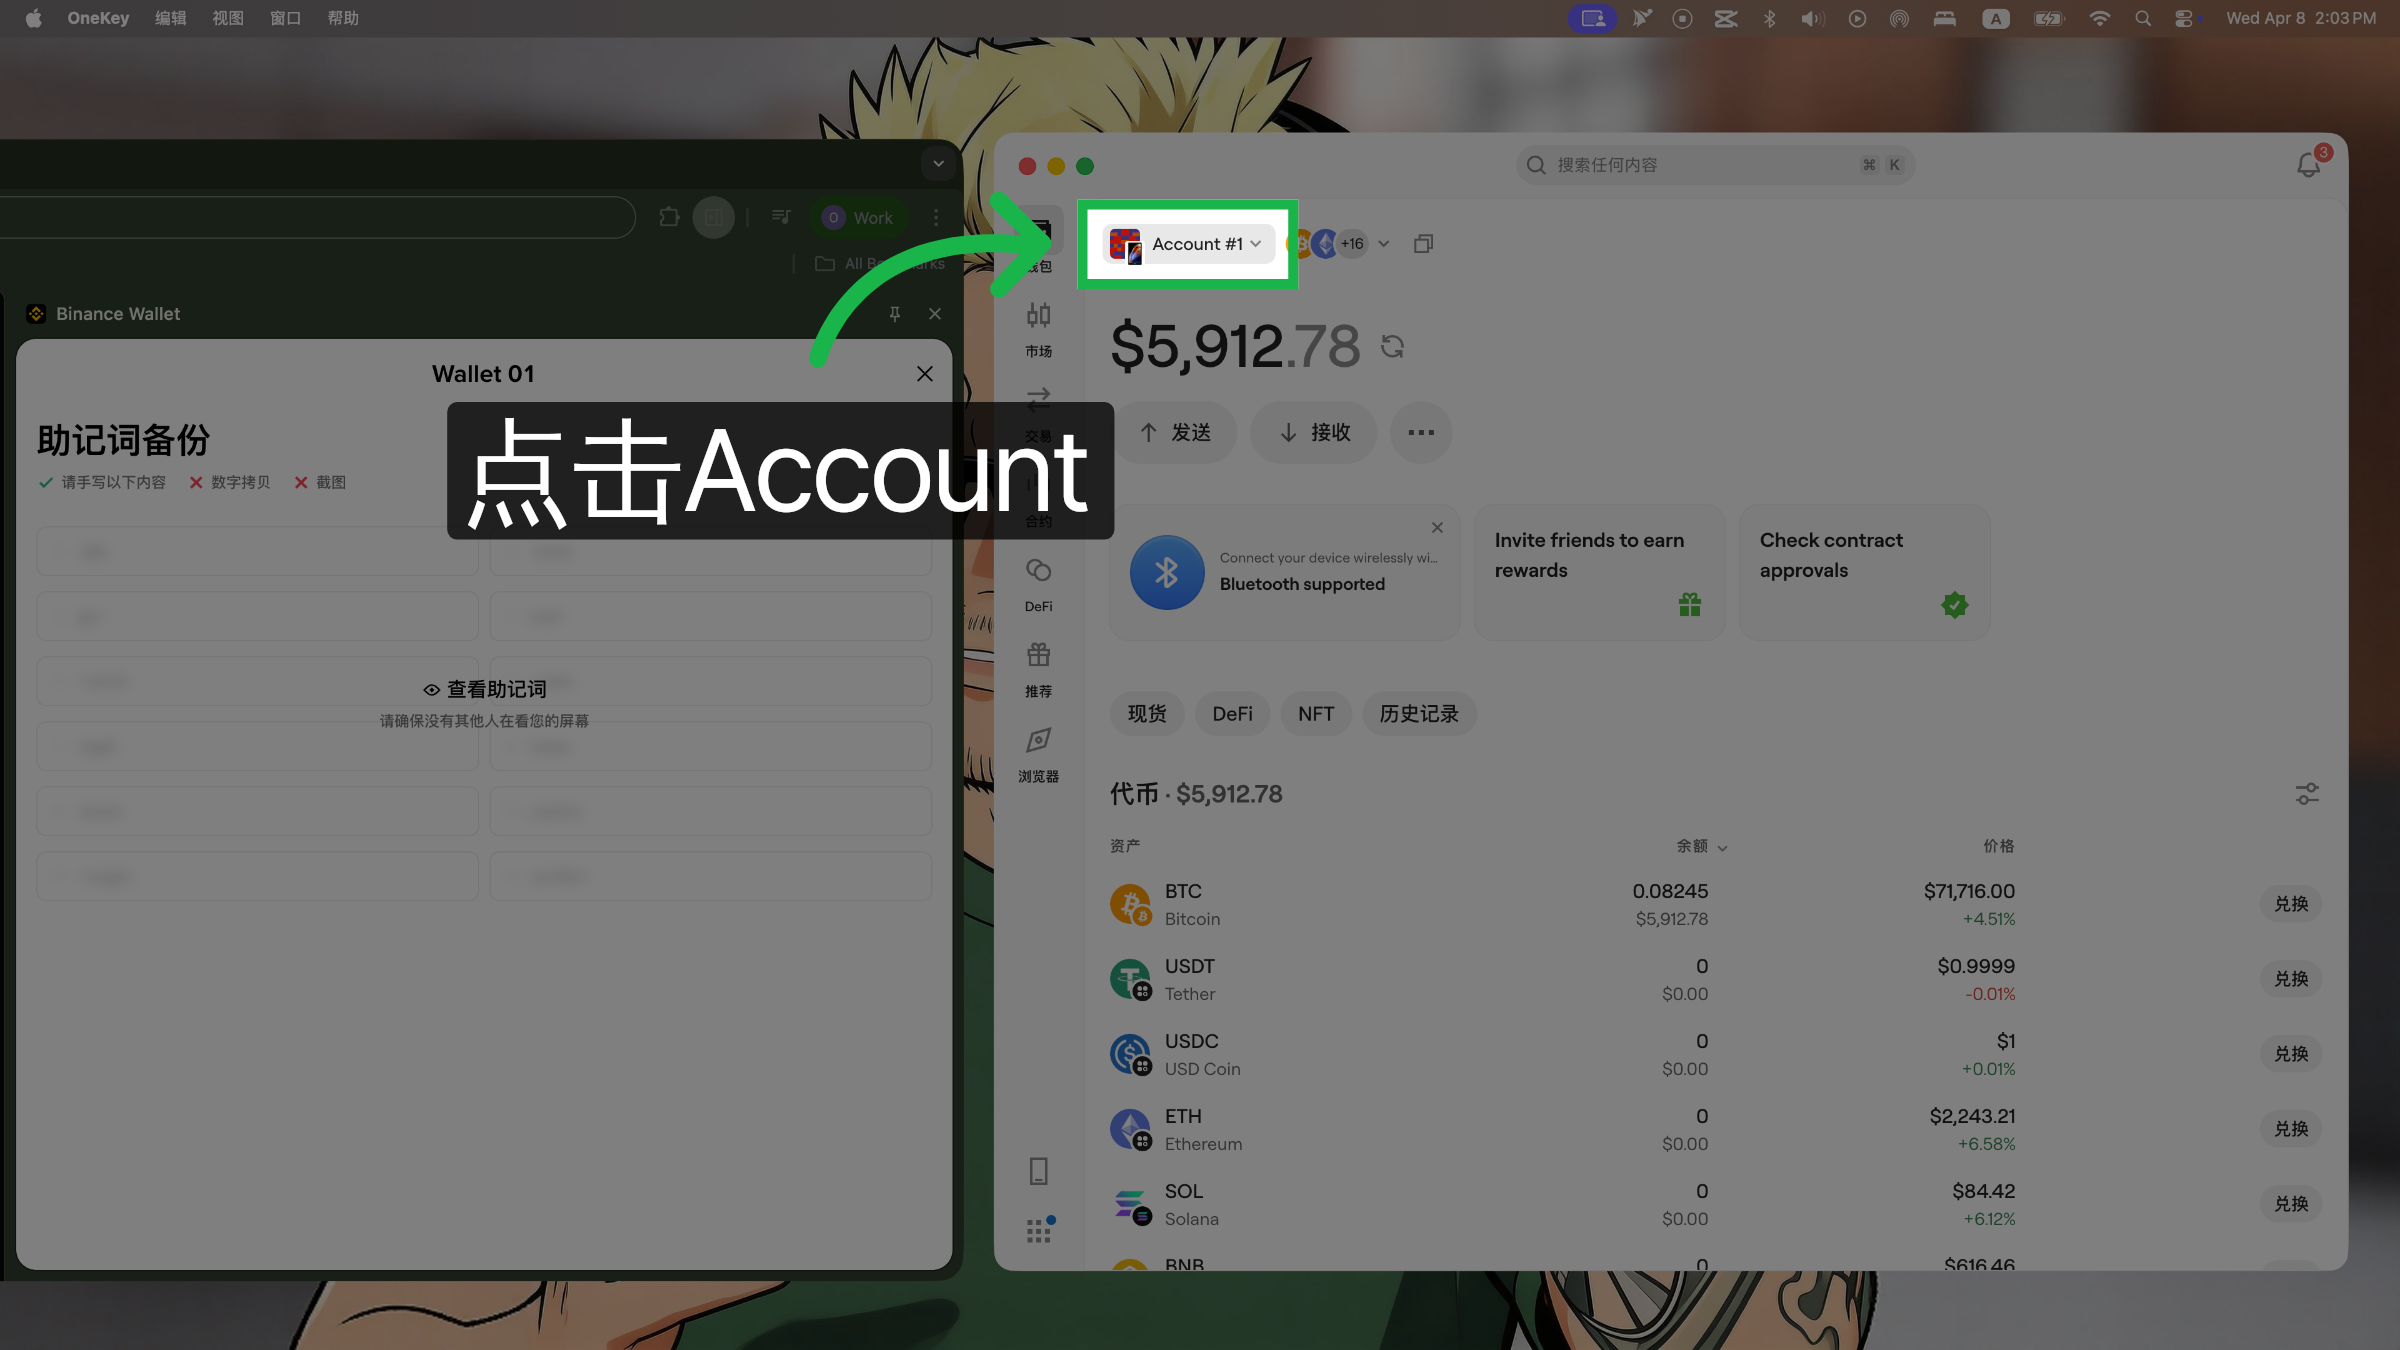Close the Binance Wallet panel
The height and width of the screenshot is (1350, 2400).
pyautogui.click(x=935, y=314)
